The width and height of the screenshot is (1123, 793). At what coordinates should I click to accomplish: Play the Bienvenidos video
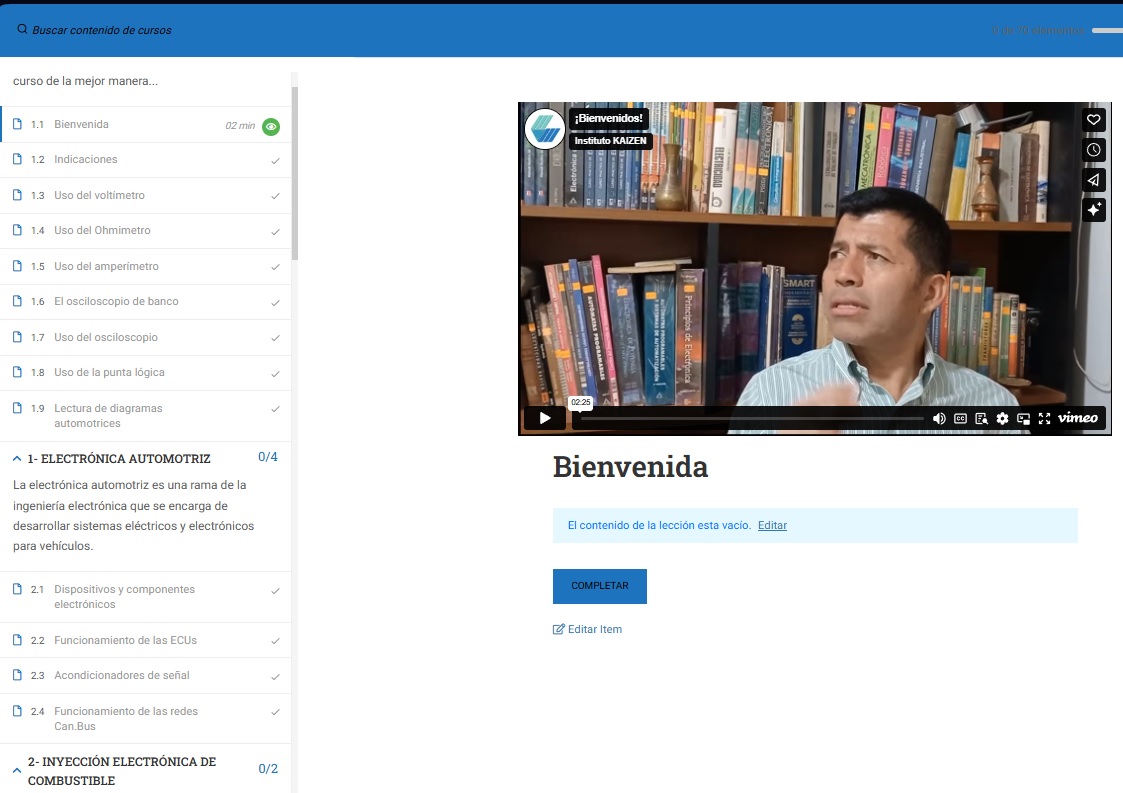545,418
